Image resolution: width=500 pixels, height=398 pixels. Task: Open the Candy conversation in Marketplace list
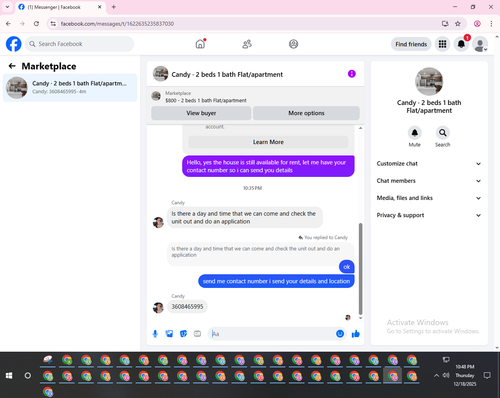[x=70, y=88]
